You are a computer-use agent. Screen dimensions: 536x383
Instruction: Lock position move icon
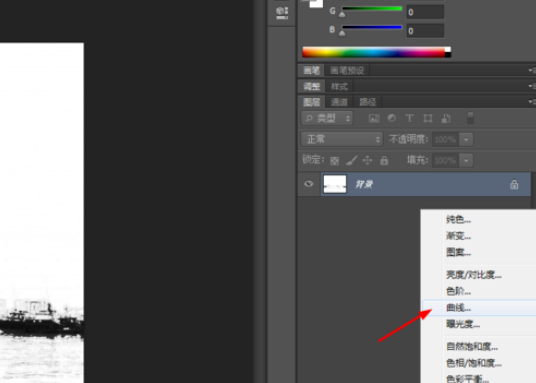pos(367,160)
